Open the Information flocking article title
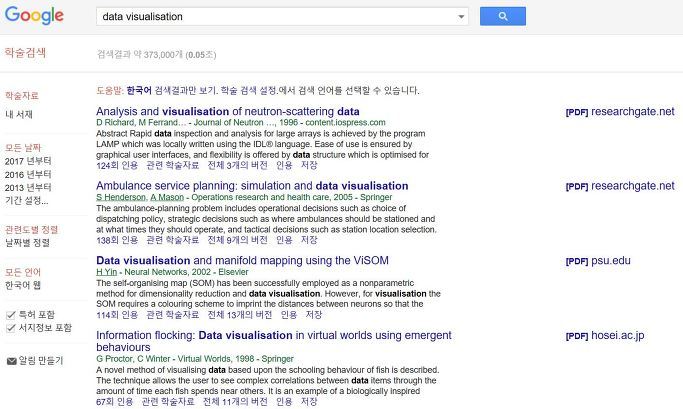Viewport: 683px width, 409px height. click(274, 341)
